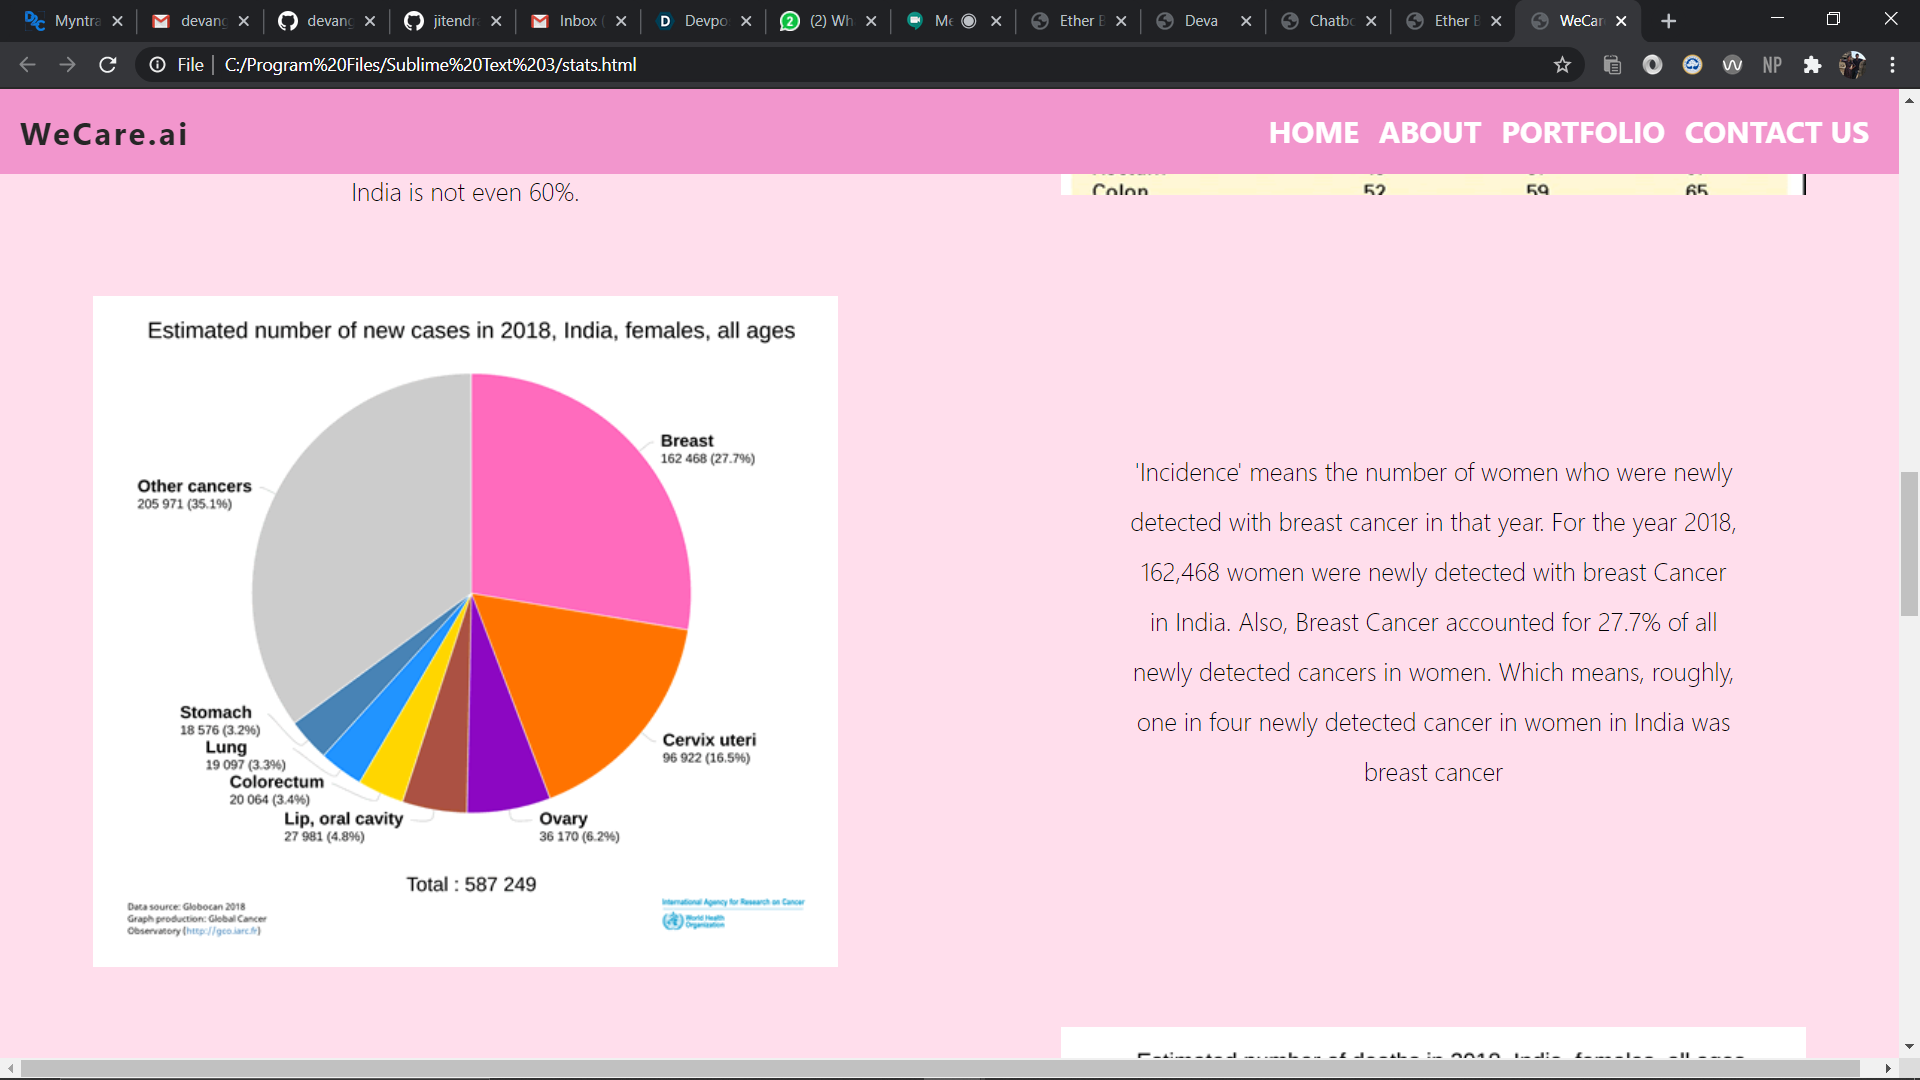Open the Extensions puzzle icon
The height and width of the screenshot is (1080, 1920).
pyautogui.click(x=1812, y=65)
